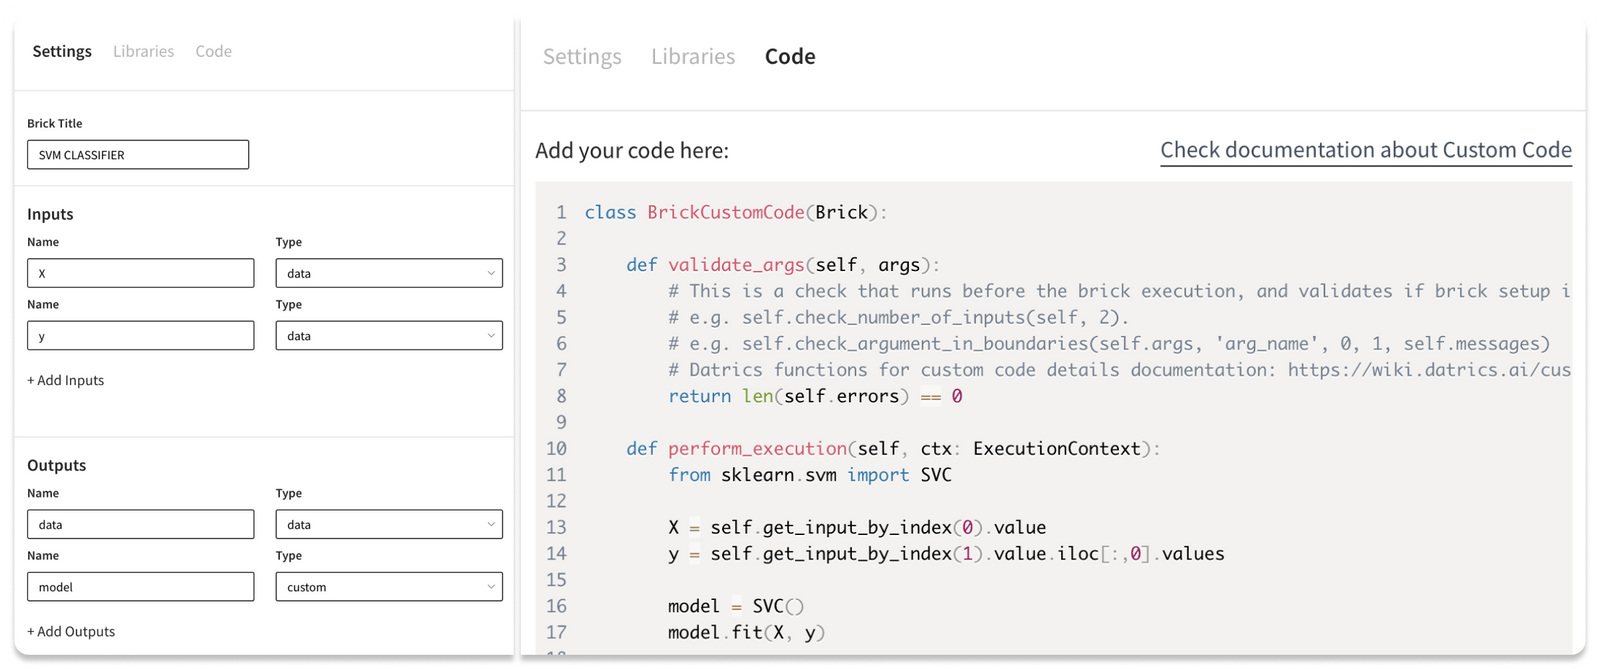Open Check documentation about Custom Code link
The width and height of the screenshot is (1600, 669).
click(x=1366, y=150)
